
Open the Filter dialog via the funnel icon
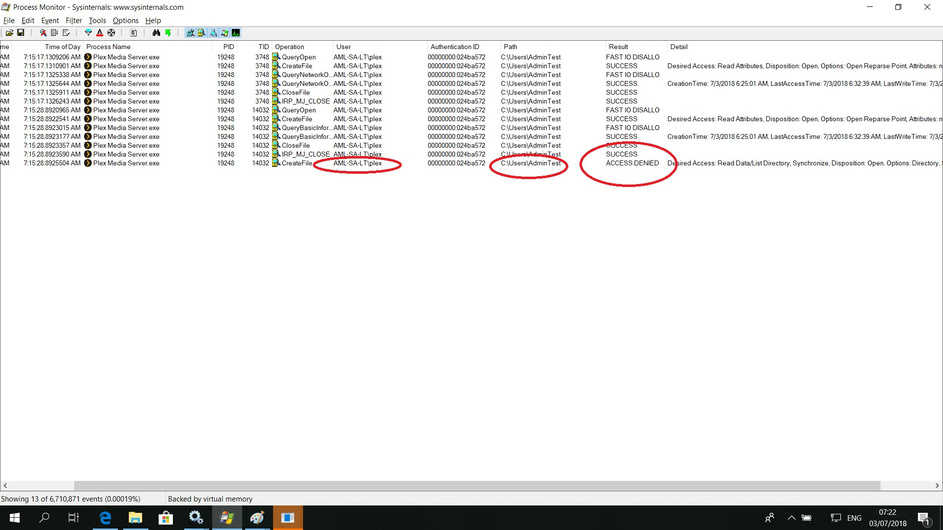click(88, 33)
